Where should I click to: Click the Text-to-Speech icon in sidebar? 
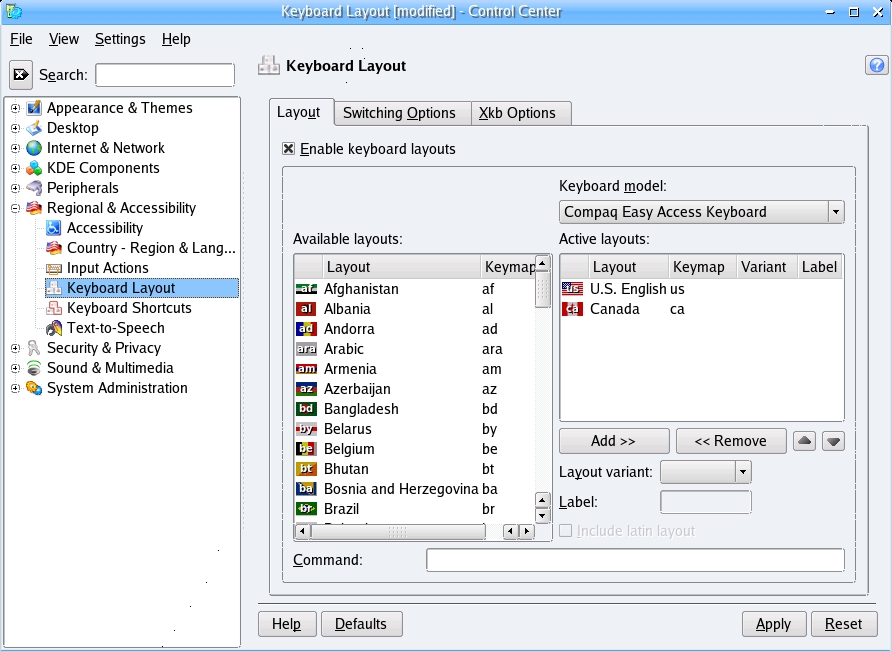54,328
